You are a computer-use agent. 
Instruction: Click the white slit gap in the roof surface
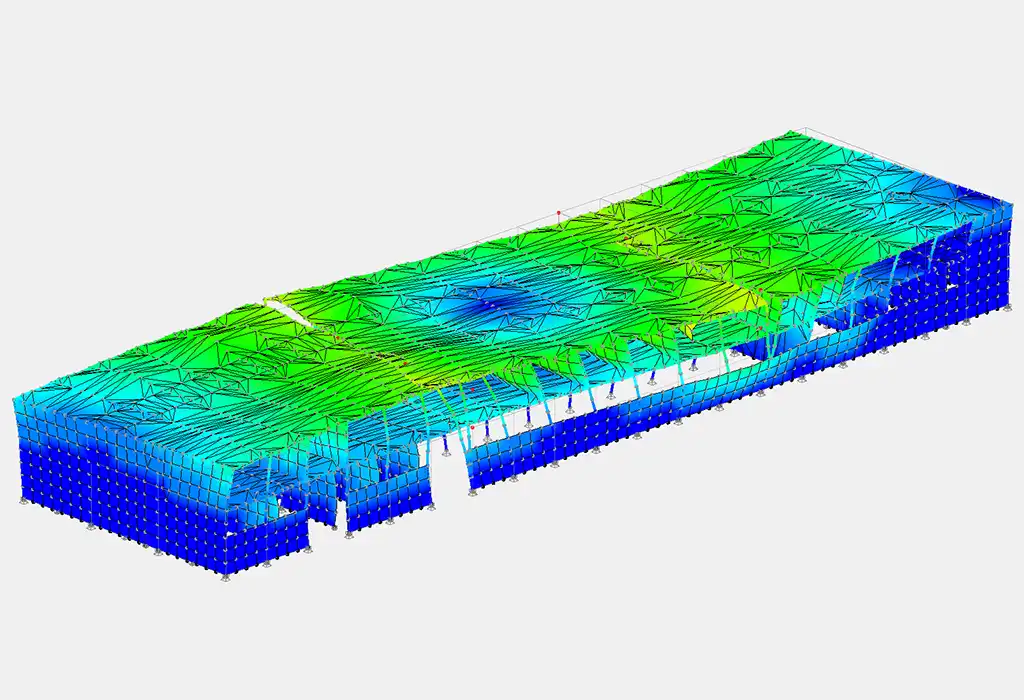[x=288, y=310]
